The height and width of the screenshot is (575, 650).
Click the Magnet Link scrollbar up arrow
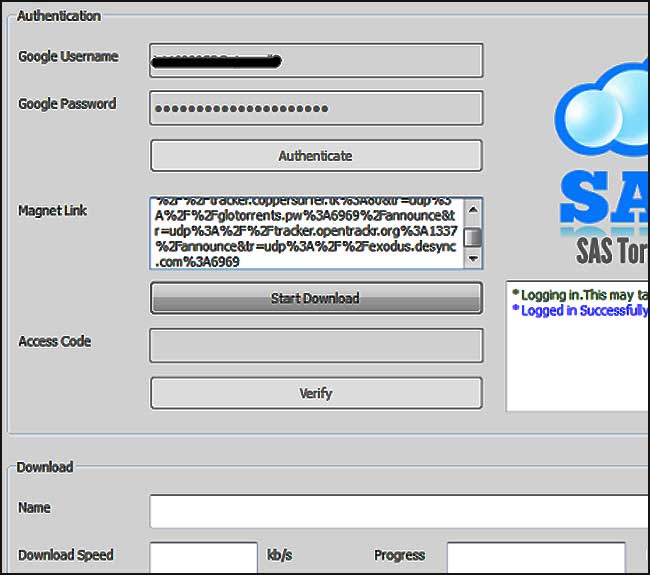(x=473, y=209)
